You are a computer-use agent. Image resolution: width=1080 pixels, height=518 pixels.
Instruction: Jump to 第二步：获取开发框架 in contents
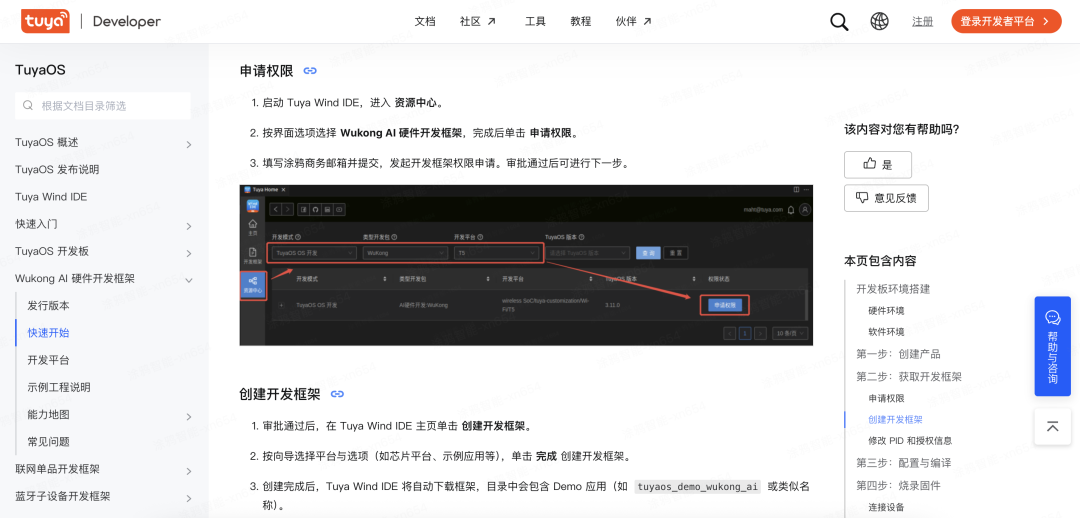pos(909,377)
